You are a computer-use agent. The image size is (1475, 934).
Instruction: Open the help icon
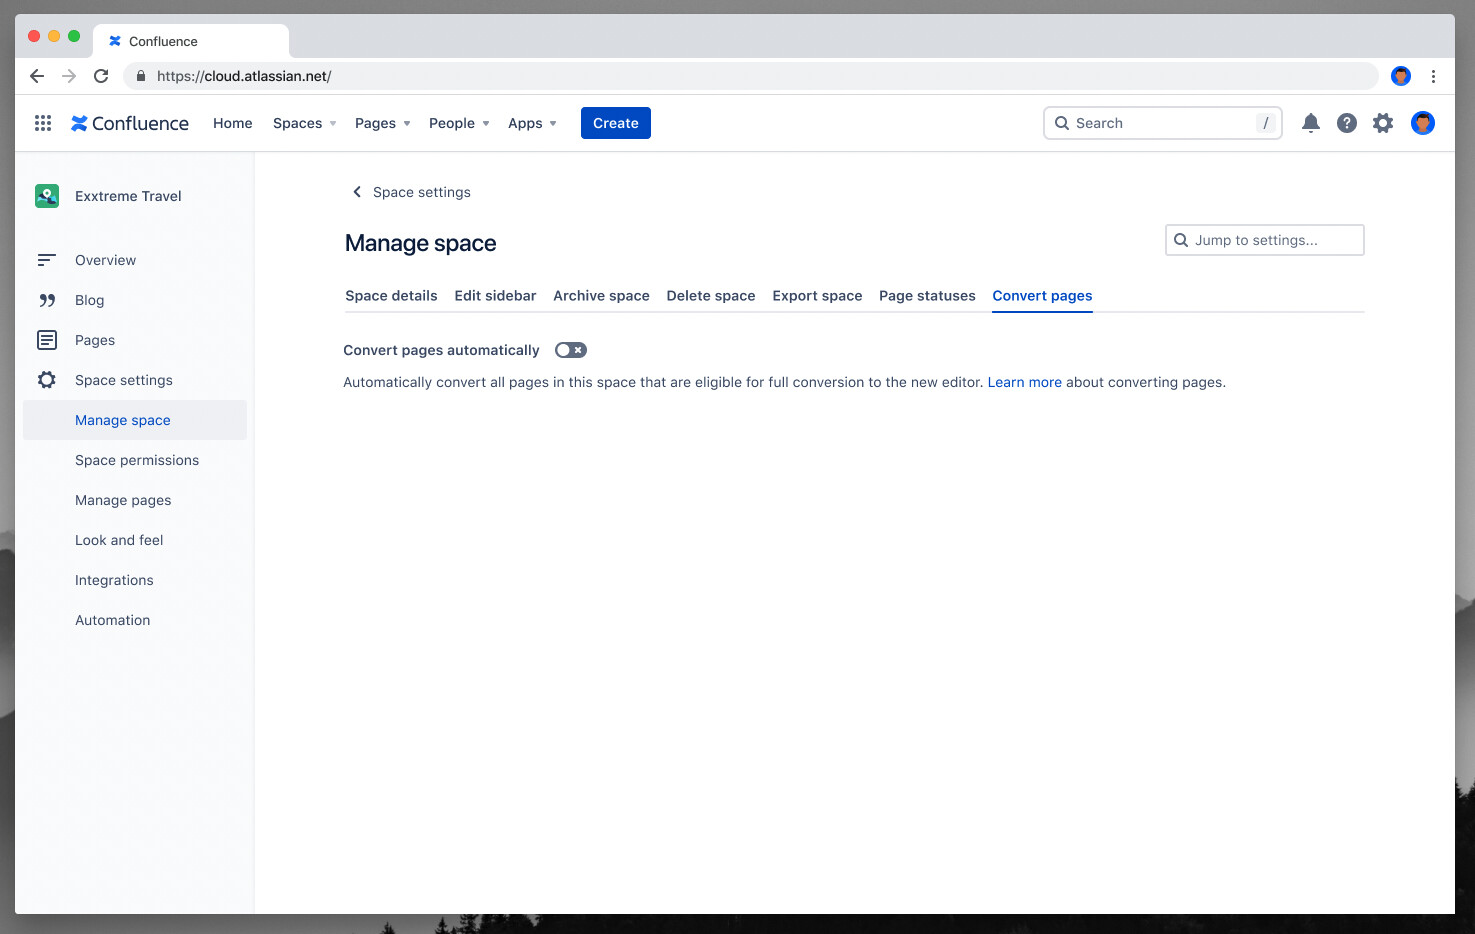pos(1347,122)
